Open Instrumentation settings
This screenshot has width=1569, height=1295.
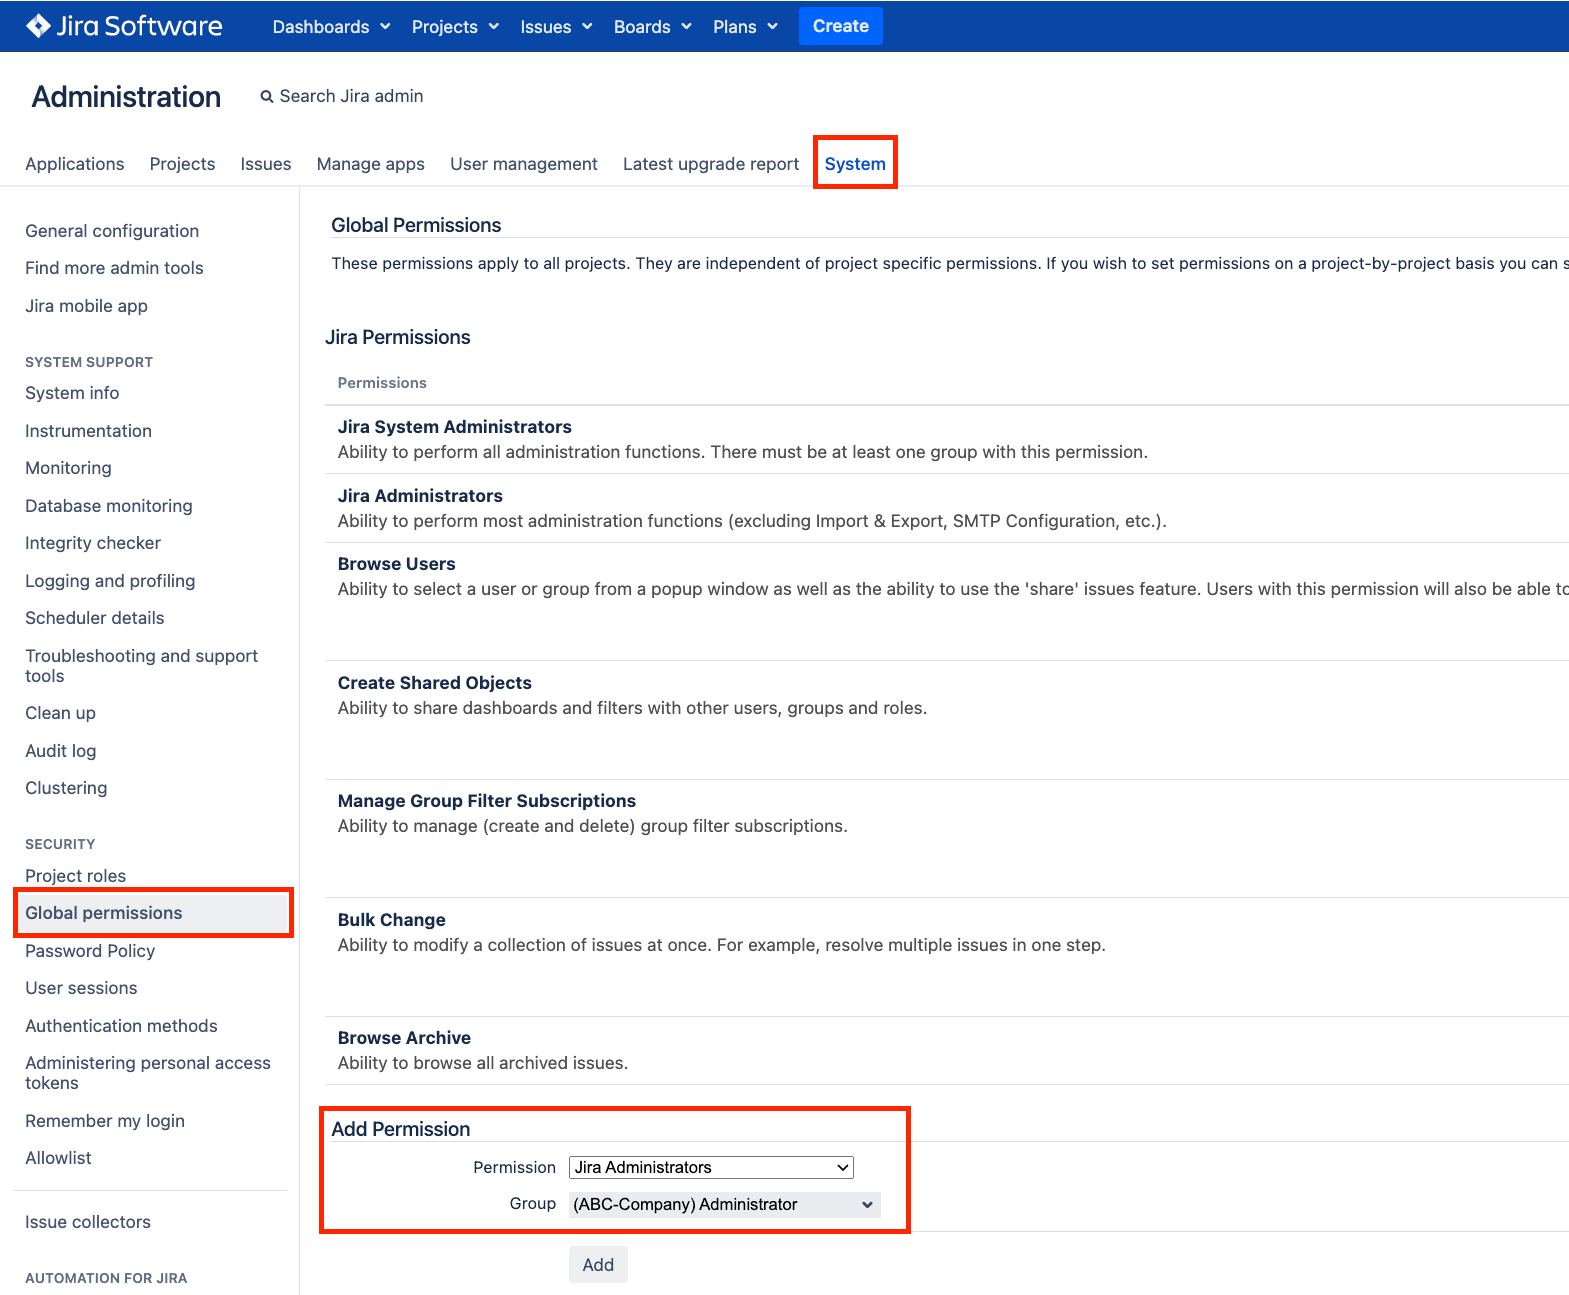[88, 431]
